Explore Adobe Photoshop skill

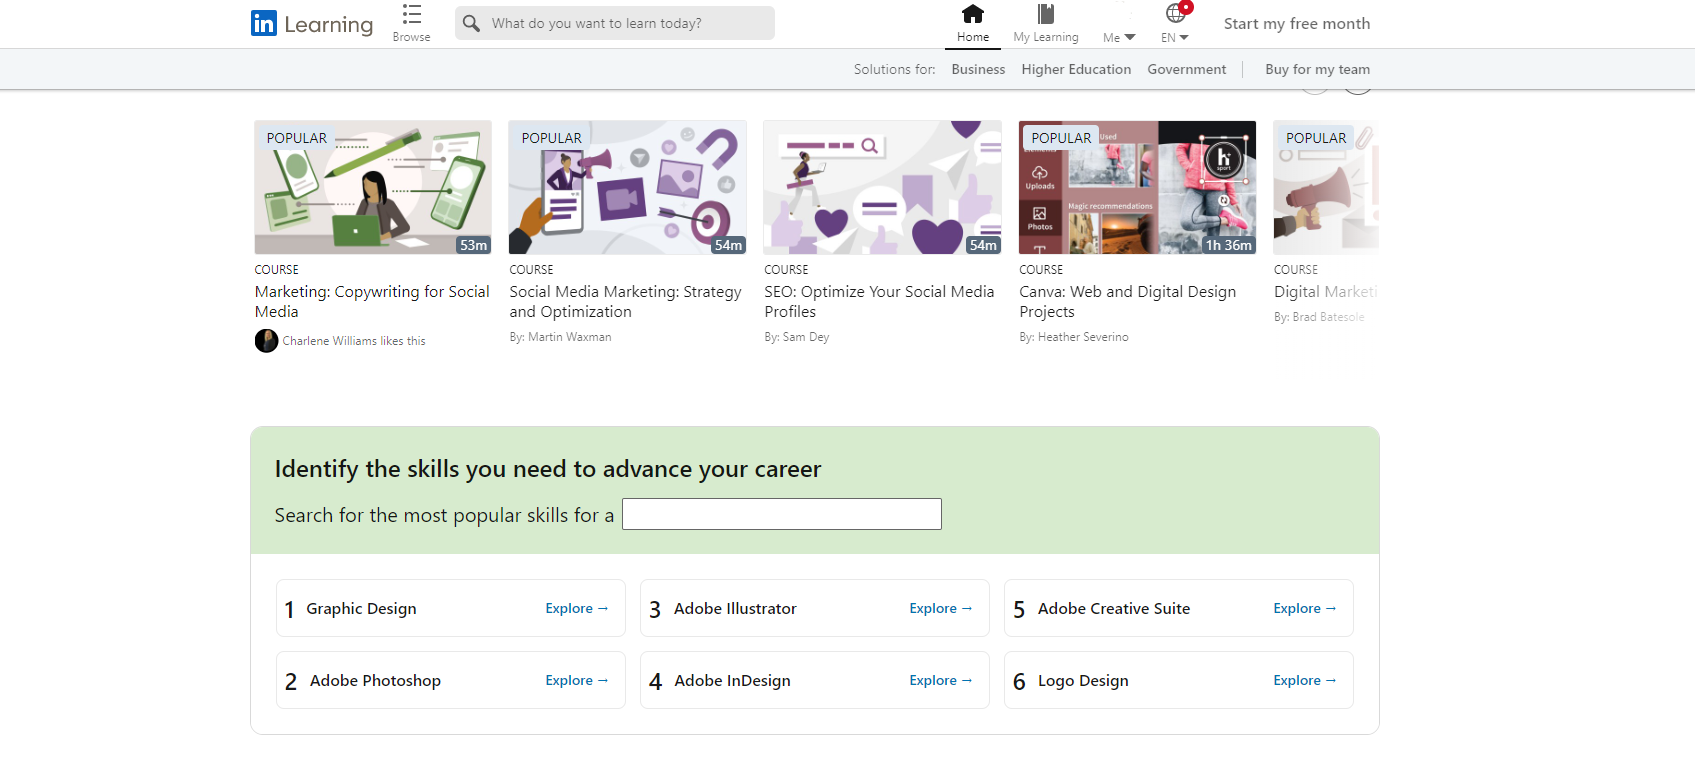576,680
